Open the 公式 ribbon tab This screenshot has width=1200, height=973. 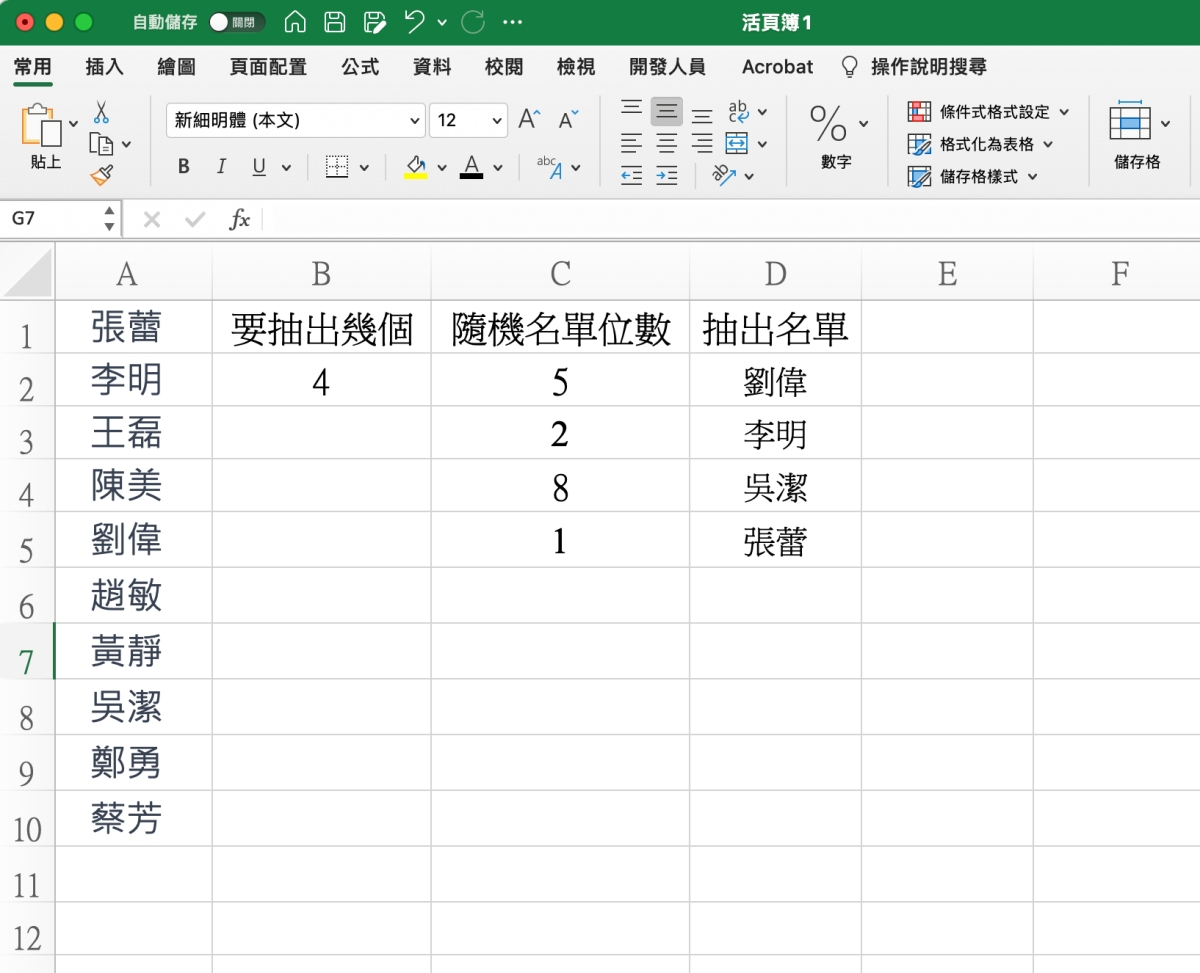click(x=360, y=67)
